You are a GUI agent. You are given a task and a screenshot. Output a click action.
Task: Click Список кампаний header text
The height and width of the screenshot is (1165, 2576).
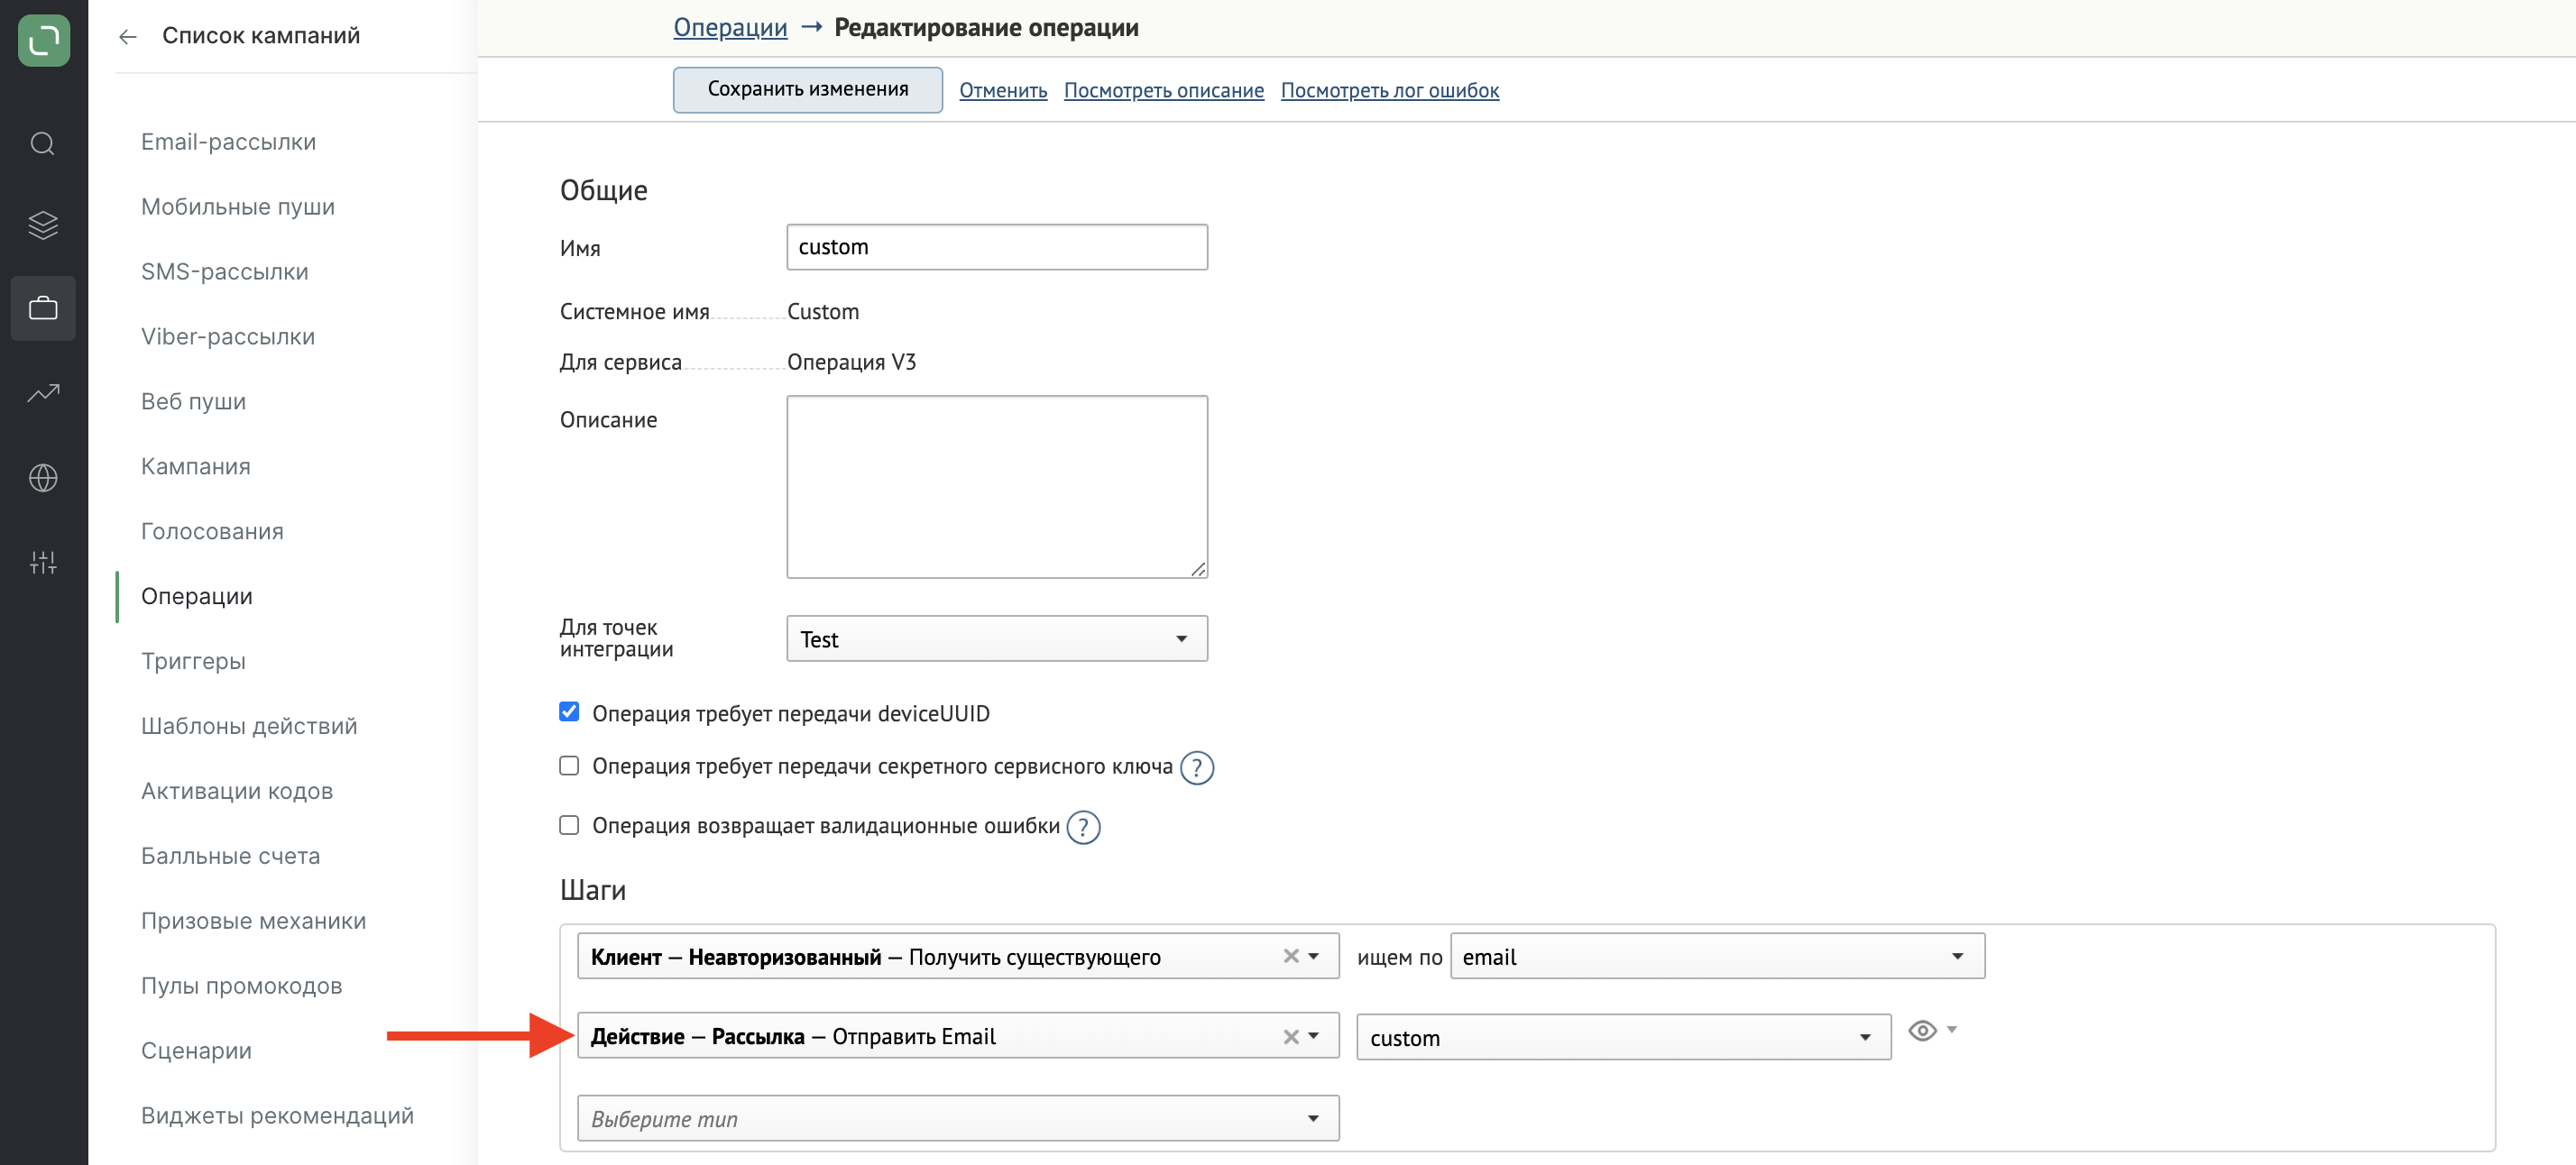261,36
